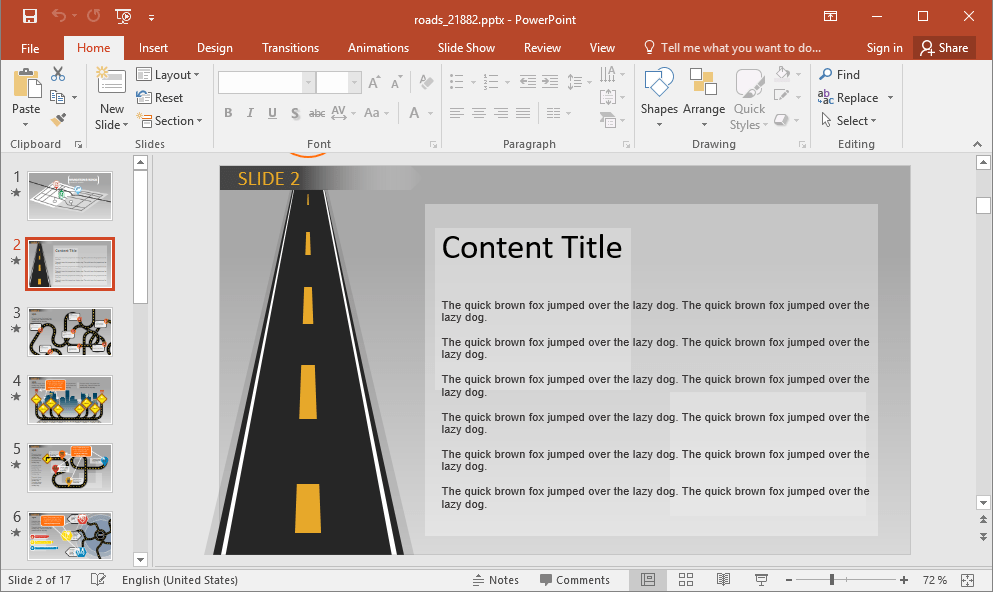The height and width of the screenshot is (592, 993).
Task: Enable strikethrough formatting
Action: [x=316, y=113]
